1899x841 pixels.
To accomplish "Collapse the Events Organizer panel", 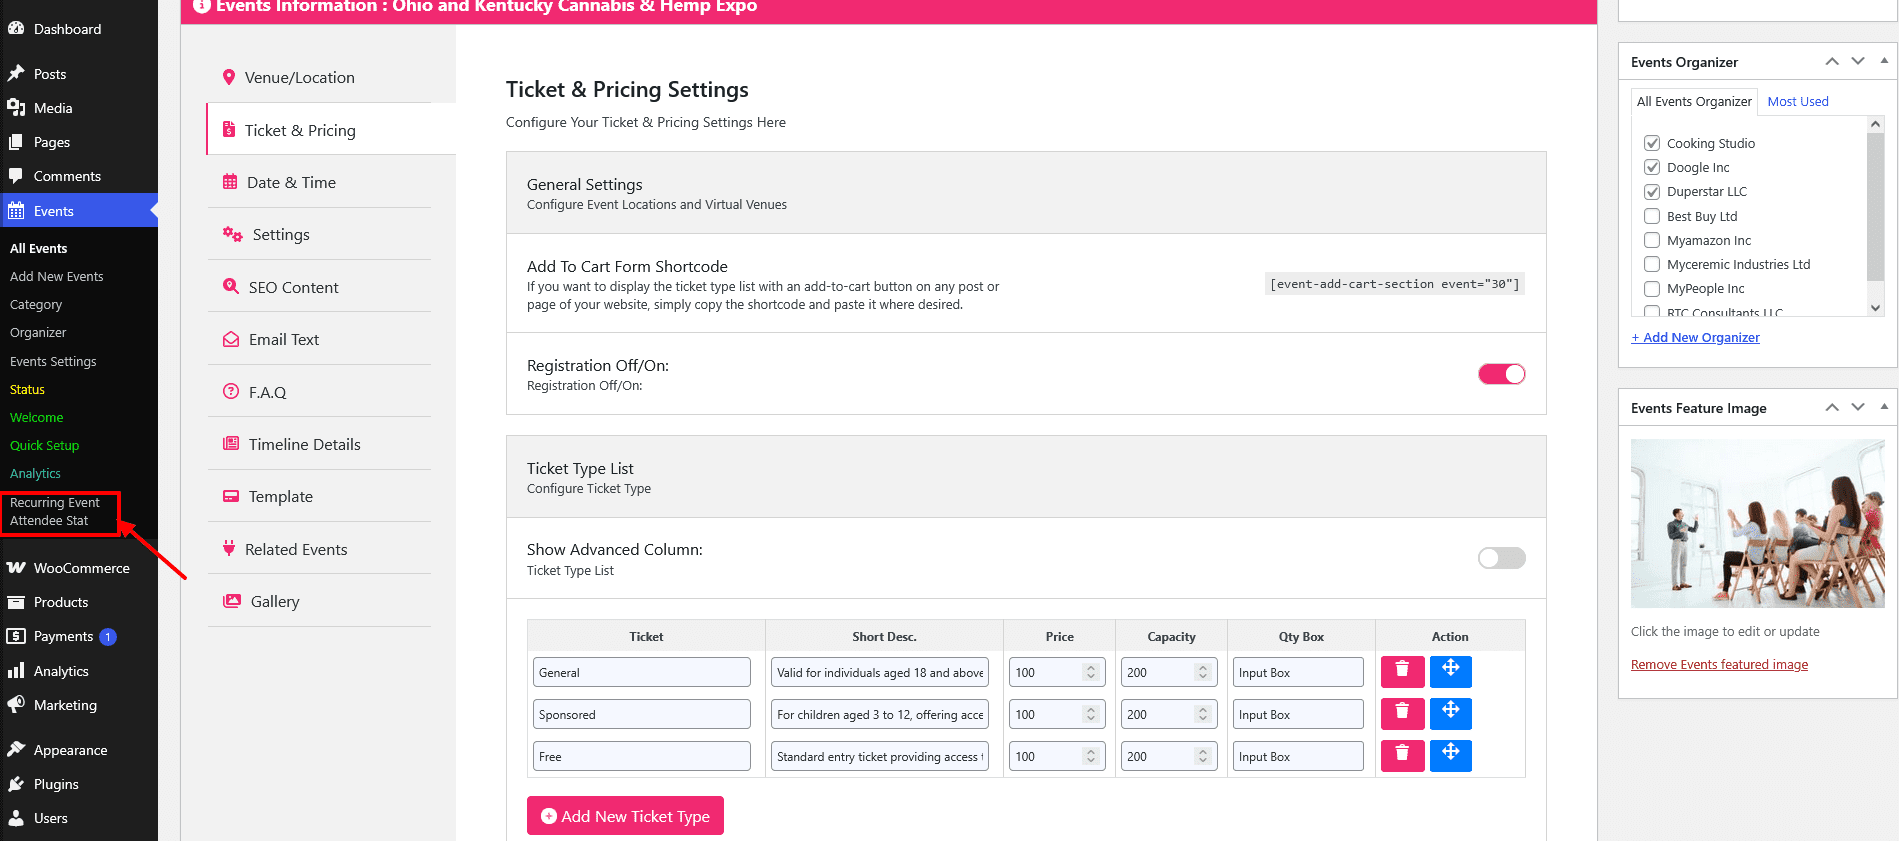I will click(1884, 61).
